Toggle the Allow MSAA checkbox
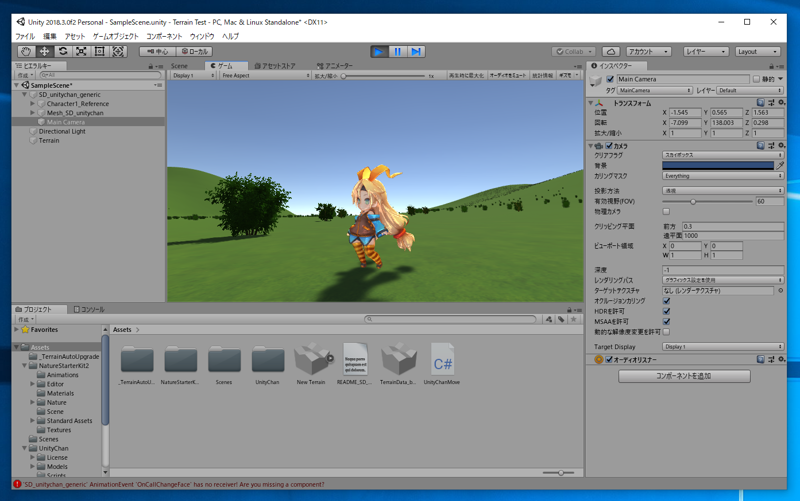Screen dimensions: 800x501 click(666, 321)
